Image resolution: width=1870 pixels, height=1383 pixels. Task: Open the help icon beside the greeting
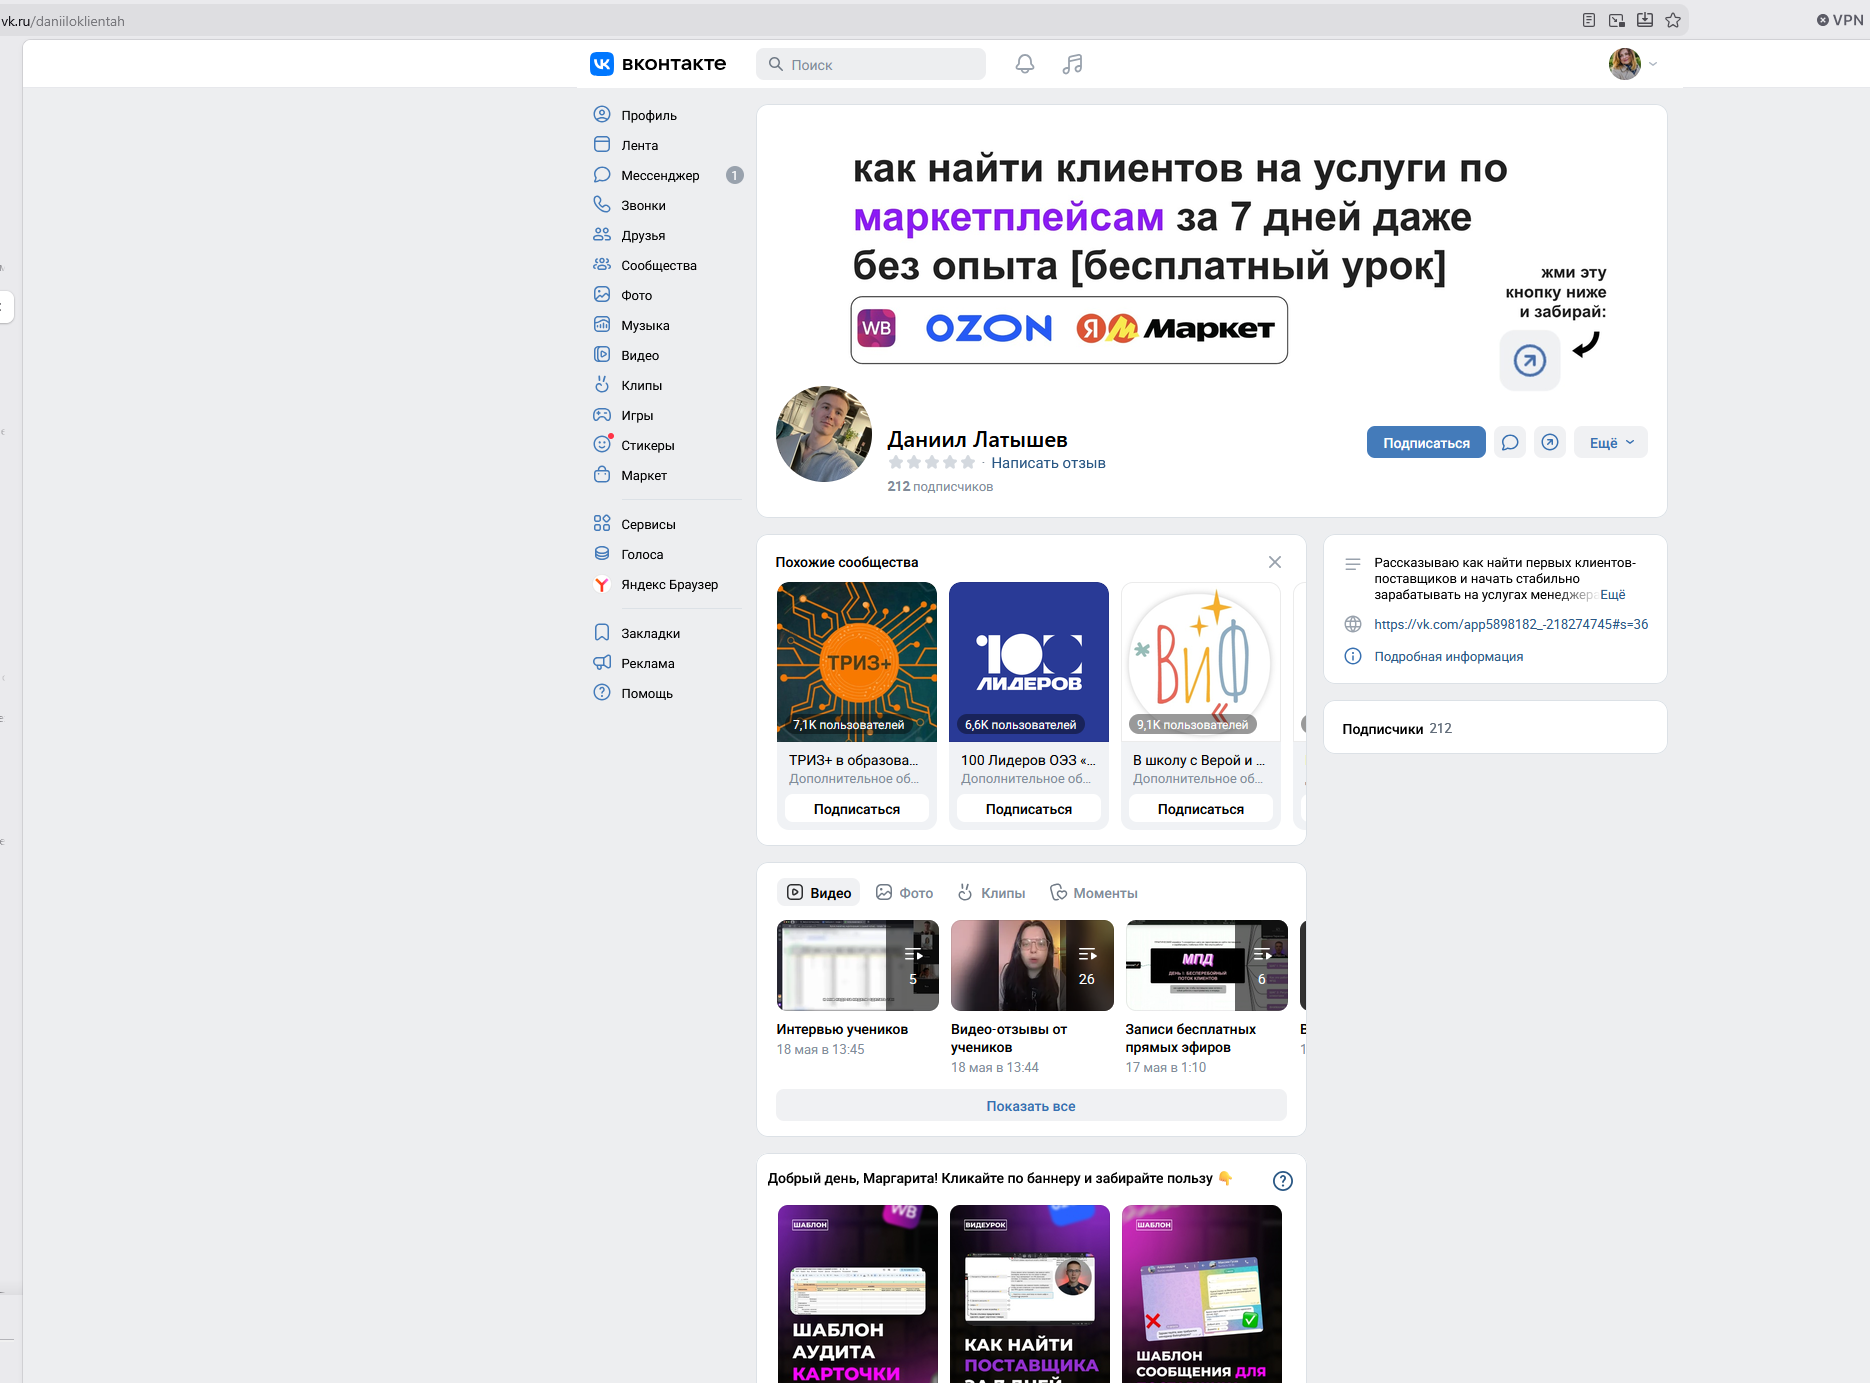point(1283,1181)
